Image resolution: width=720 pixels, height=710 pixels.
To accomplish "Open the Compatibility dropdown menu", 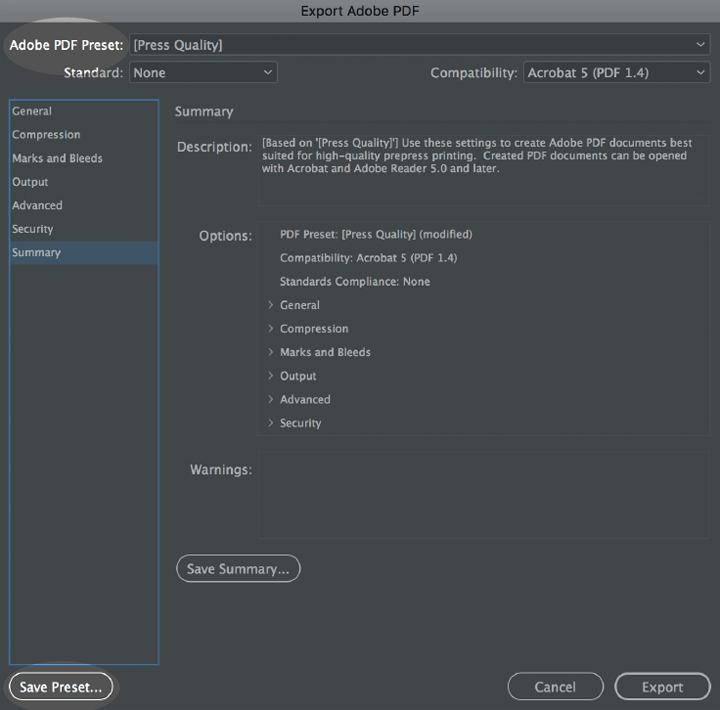I will [616, 73].
